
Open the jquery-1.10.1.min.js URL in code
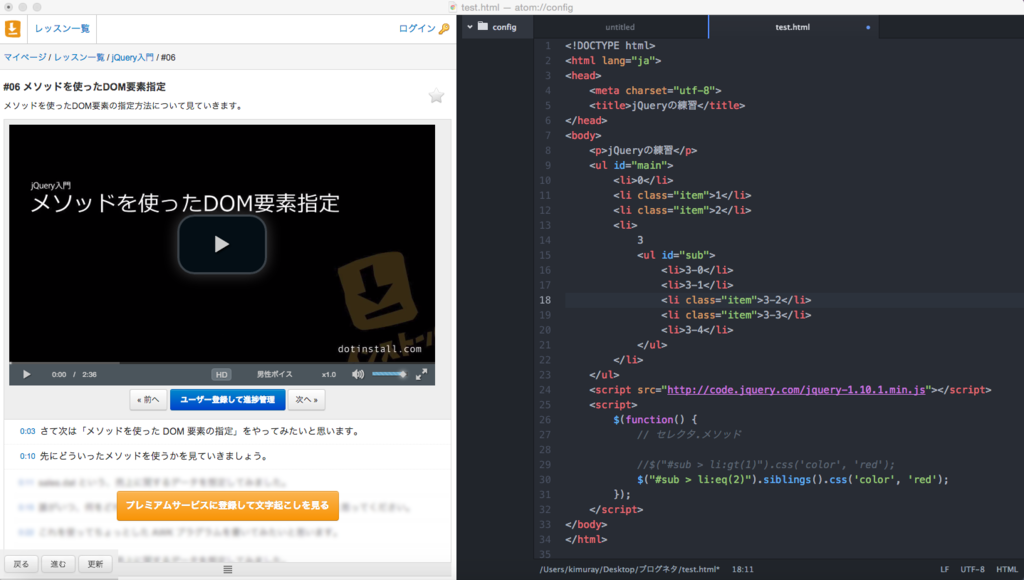tap(796, 390)
